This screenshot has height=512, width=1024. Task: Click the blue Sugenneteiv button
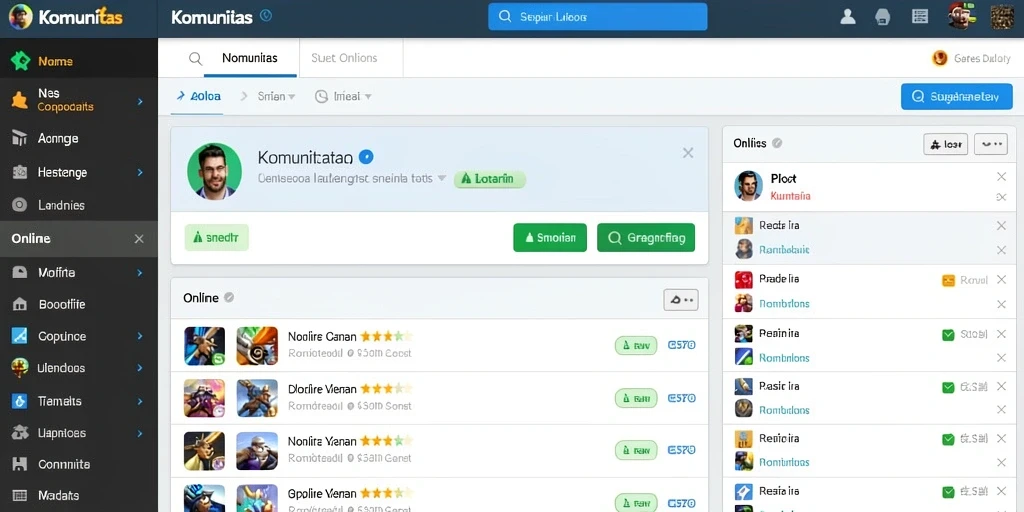957,97
